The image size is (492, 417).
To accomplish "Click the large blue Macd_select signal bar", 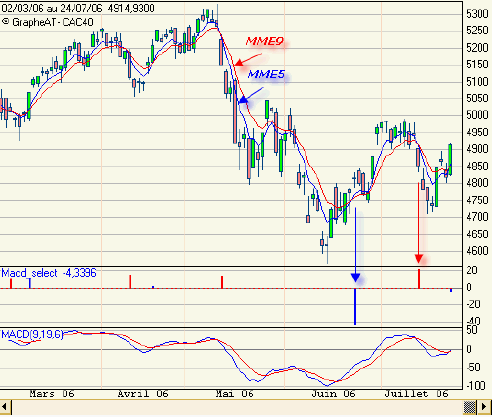I will tap(355, 307).
